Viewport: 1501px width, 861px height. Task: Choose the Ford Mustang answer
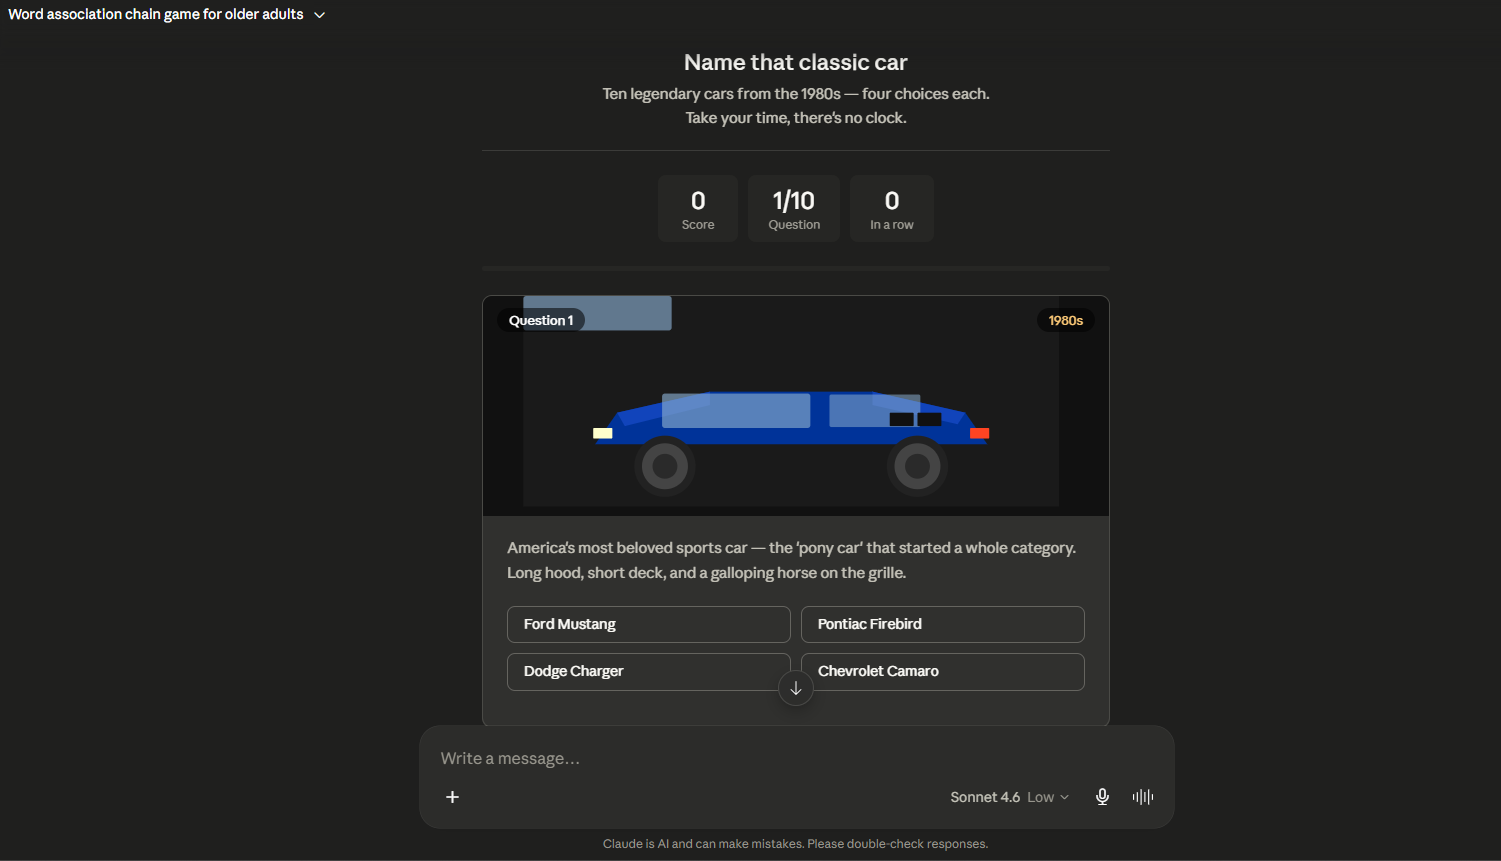(648, 624)
